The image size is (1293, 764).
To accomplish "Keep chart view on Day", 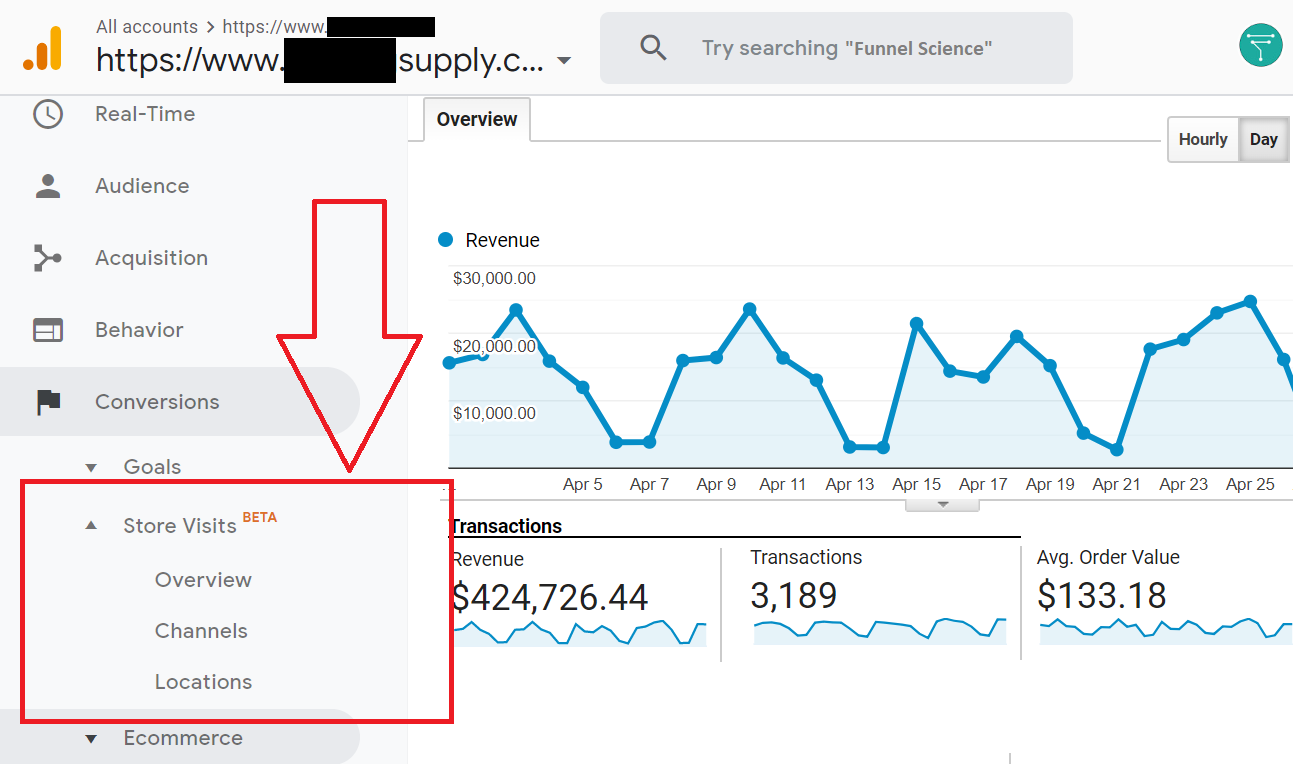I will click(x=1264, y=139).
